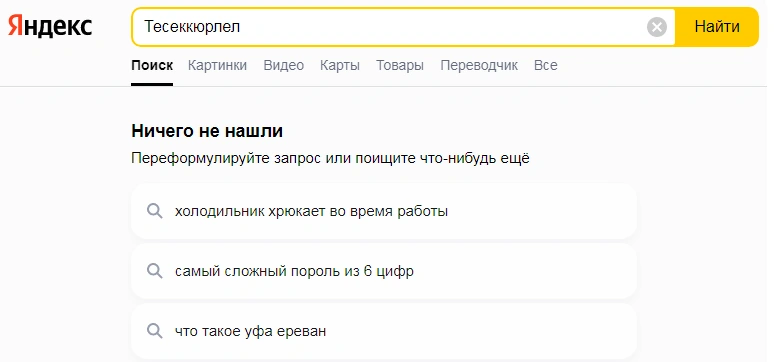Click magnifier icon beside самый сложный пороль suggestion

click(x=155, y=271)
